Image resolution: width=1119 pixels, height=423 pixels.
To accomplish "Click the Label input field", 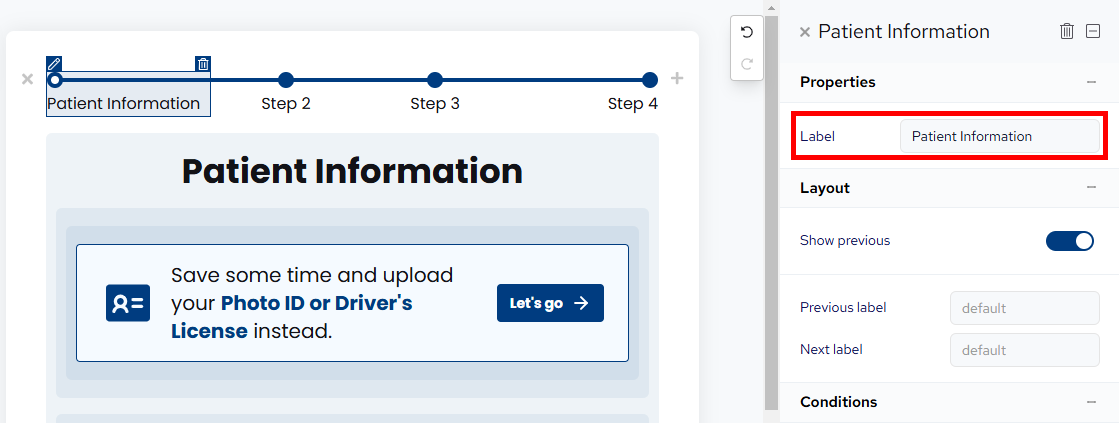I will (x=1000, y=136).
